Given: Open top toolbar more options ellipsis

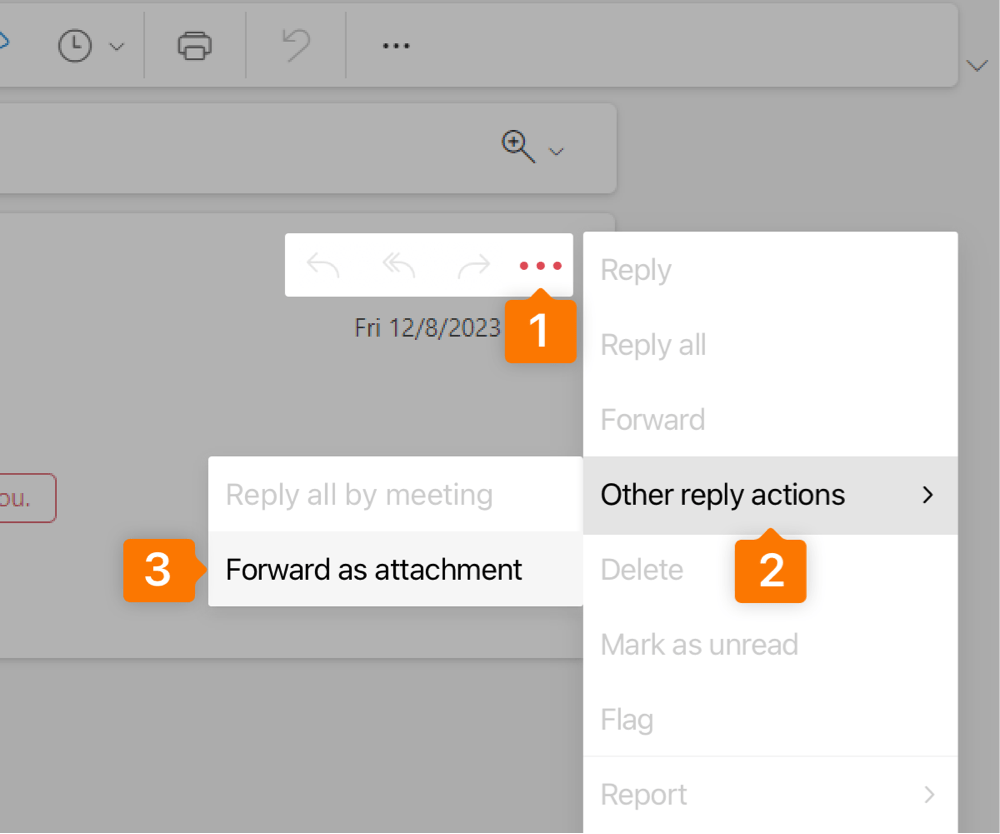Looking at the screenshot, I should 396,46.
